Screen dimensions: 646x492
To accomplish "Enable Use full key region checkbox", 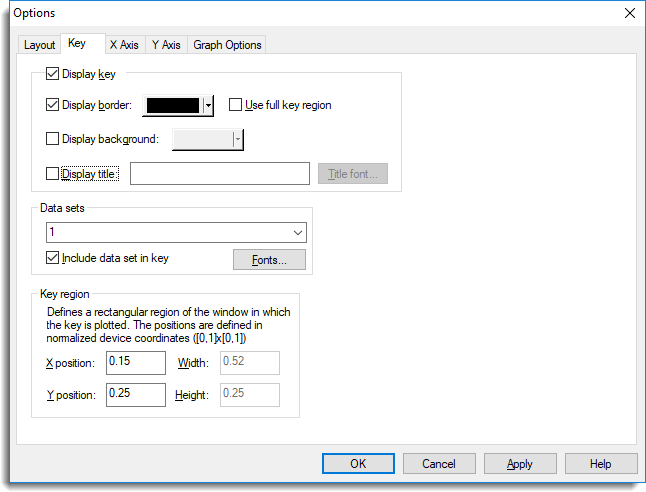I will coord(235,105).
